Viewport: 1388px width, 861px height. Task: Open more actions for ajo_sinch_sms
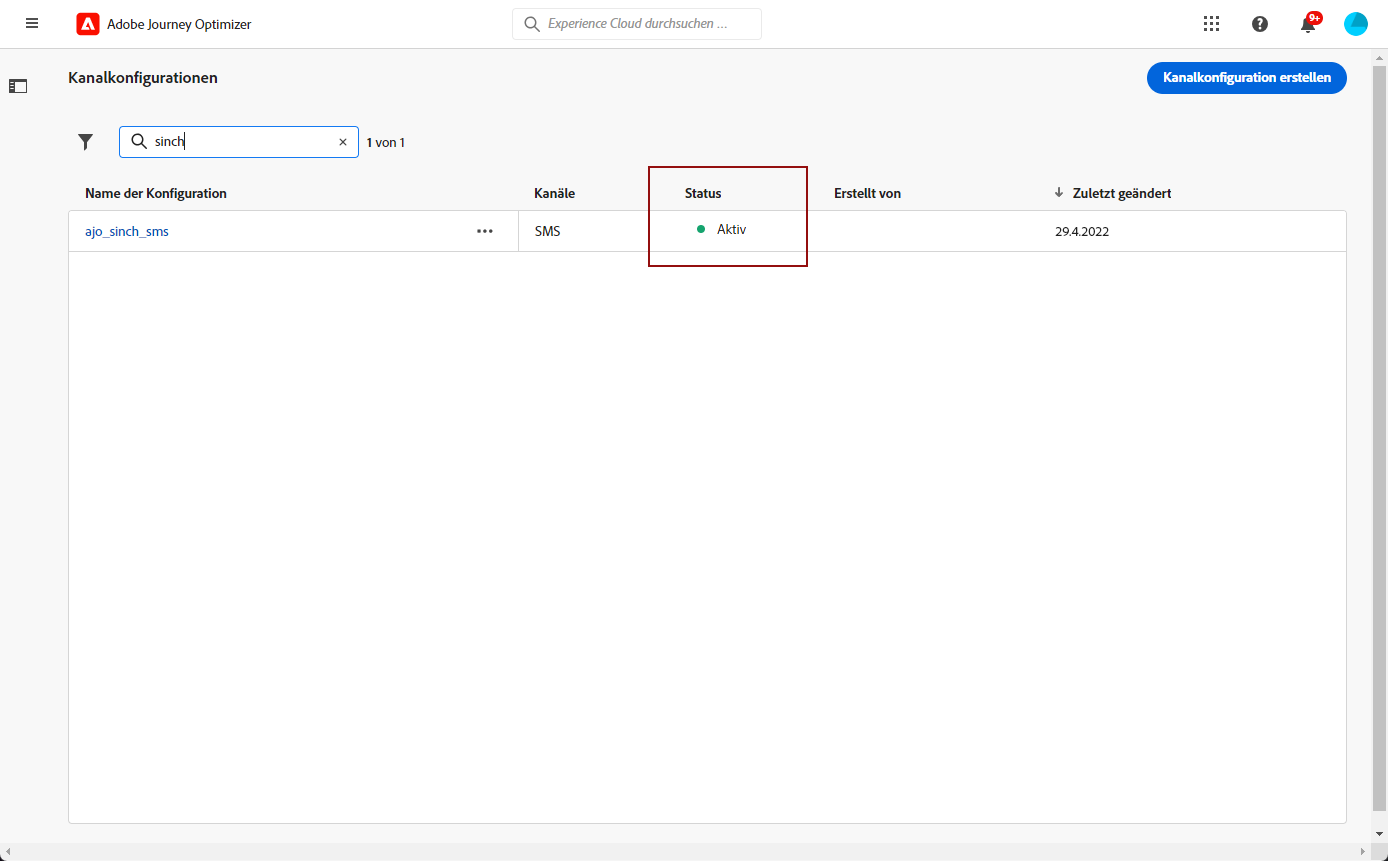[x=485, y=231]
